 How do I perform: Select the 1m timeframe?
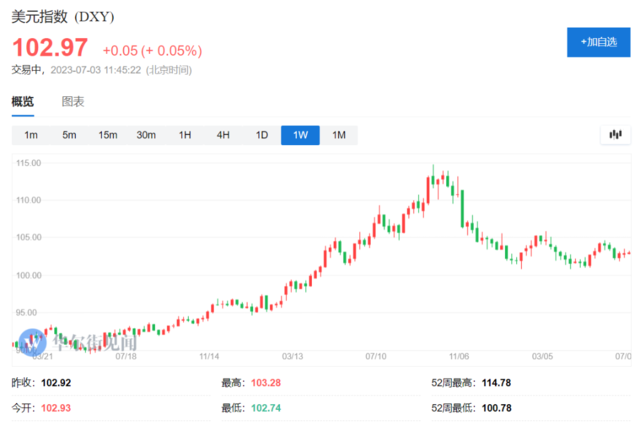pyautogui.click(x=31, y=135)
